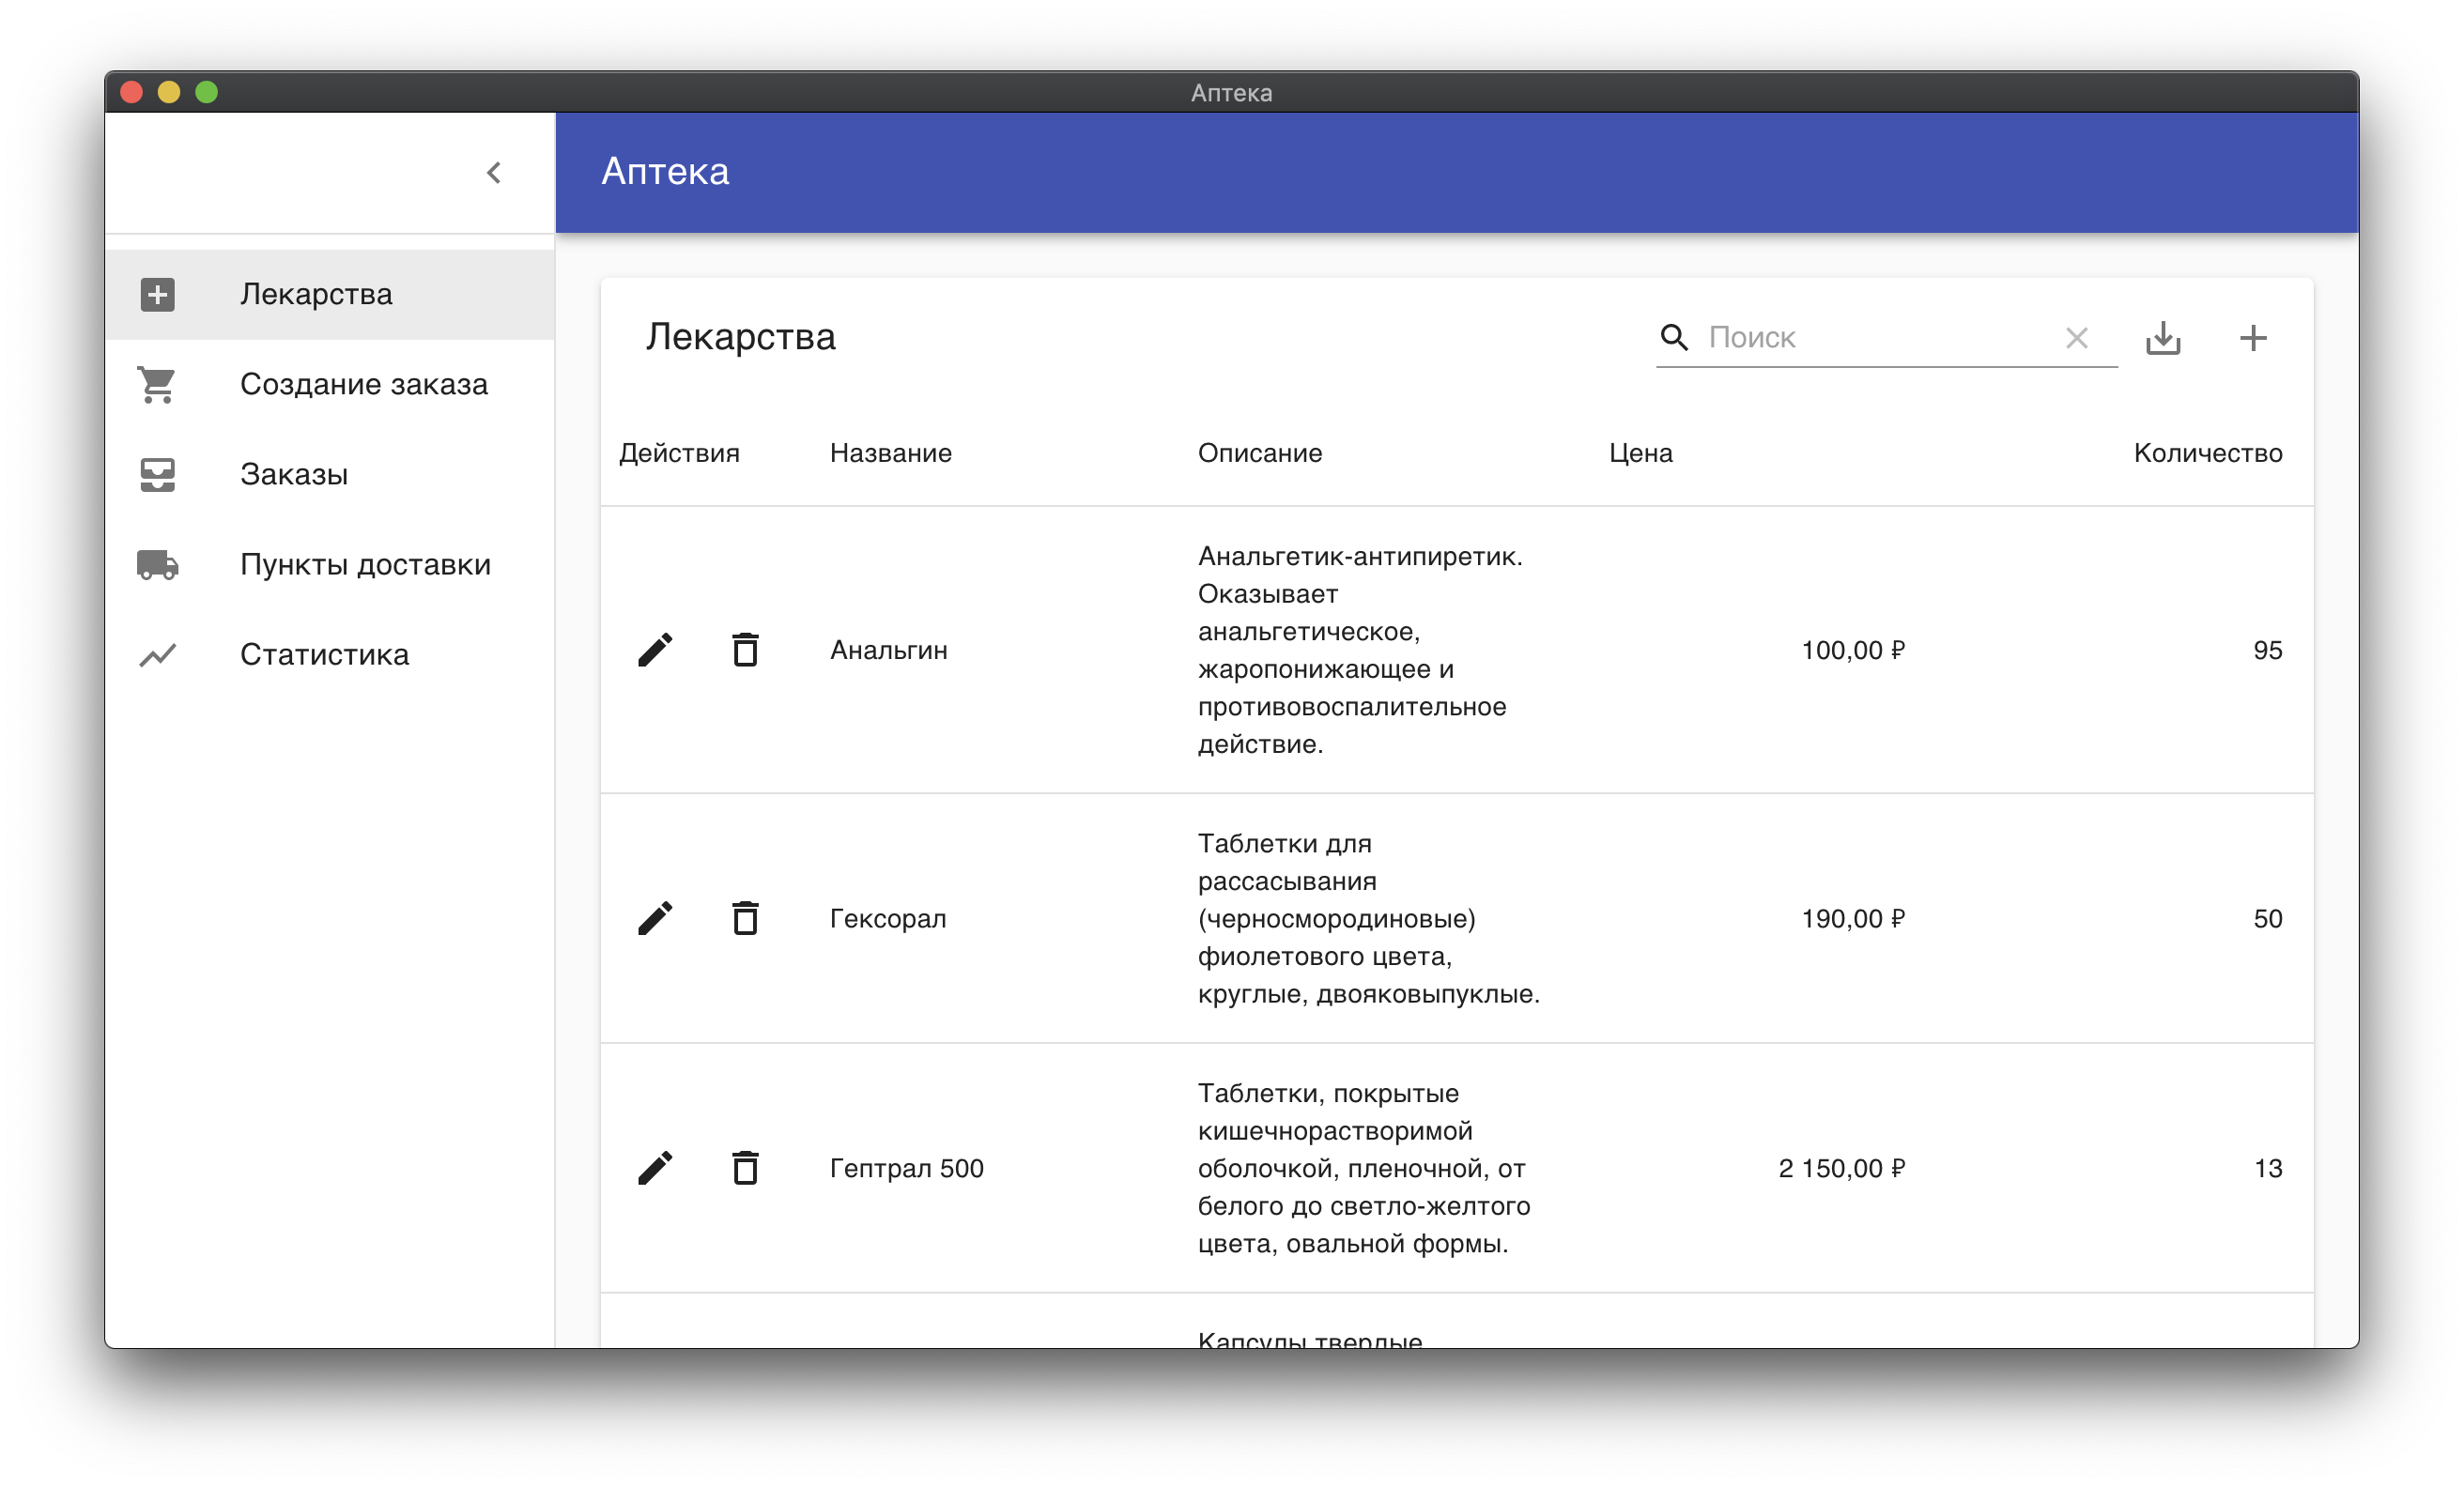Add a new medicine with plus icon

click(x=2252, y=338)
